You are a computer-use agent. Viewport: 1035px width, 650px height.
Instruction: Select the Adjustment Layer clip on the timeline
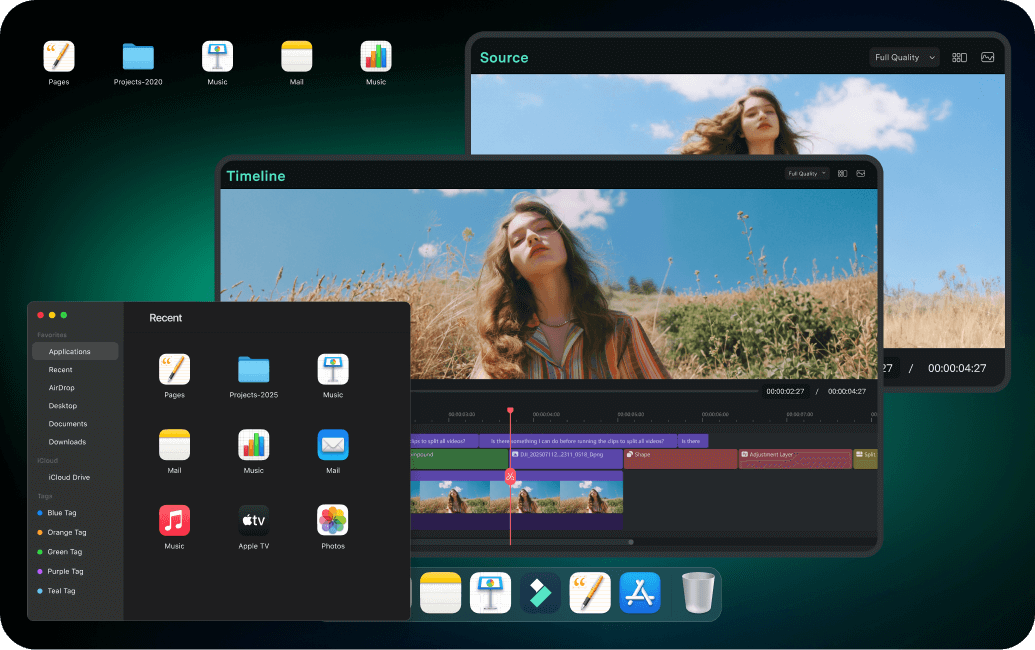click(795, 459)
